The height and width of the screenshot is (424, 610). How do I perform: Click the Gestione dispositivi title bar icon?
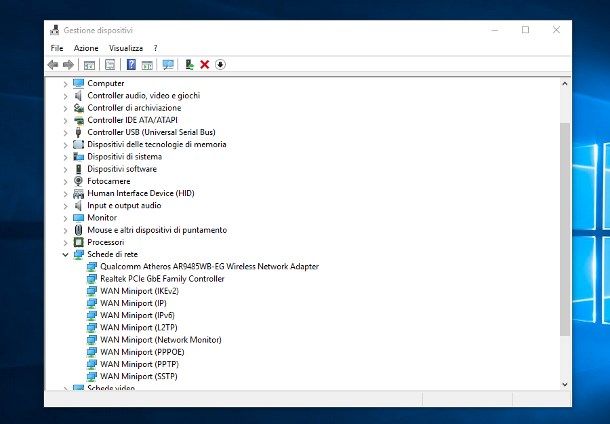[54, 30]
